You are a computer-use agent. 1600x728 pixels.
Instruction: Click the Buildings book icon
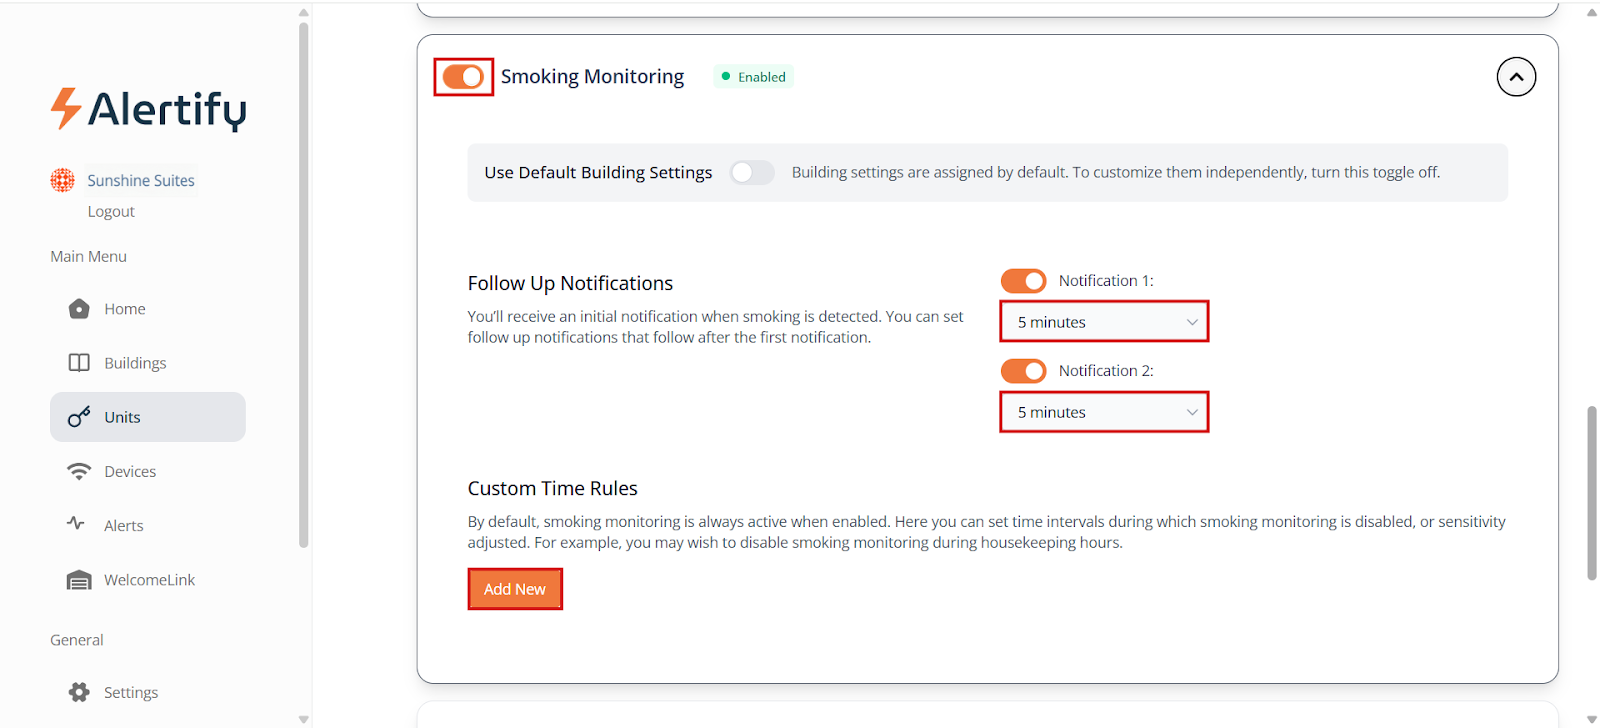(x=79, y=363)
